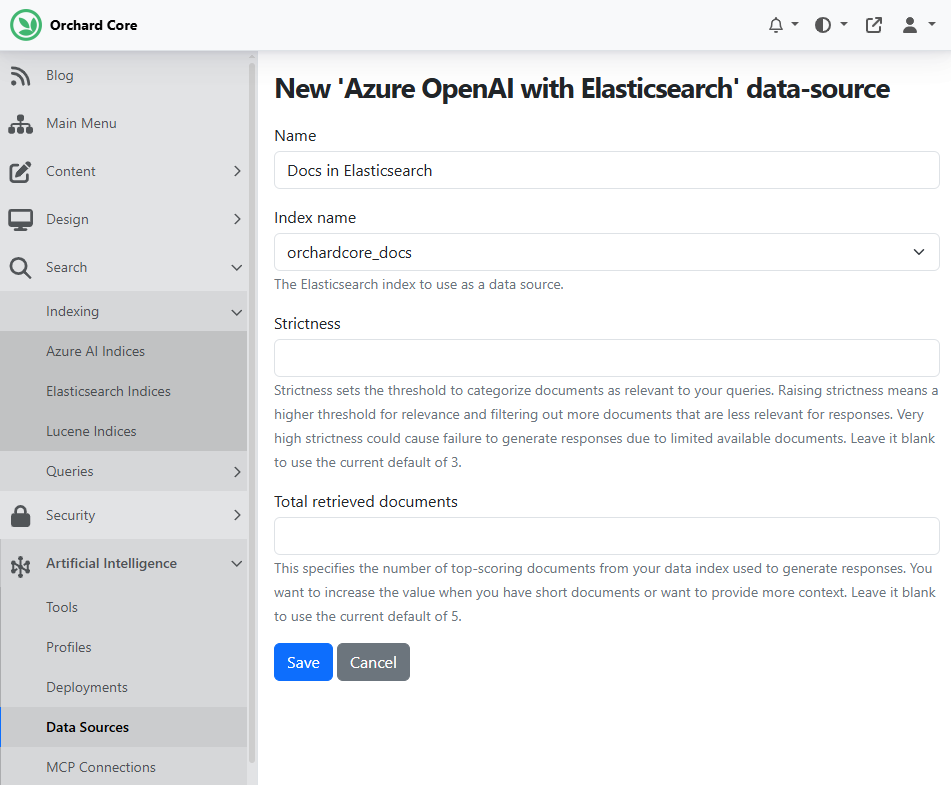Image resolution: width=951 pixels, height=785 pixels.
Task: Click 'The Elasticsearch index to use' hint
Action: click(x=418, y=285)
